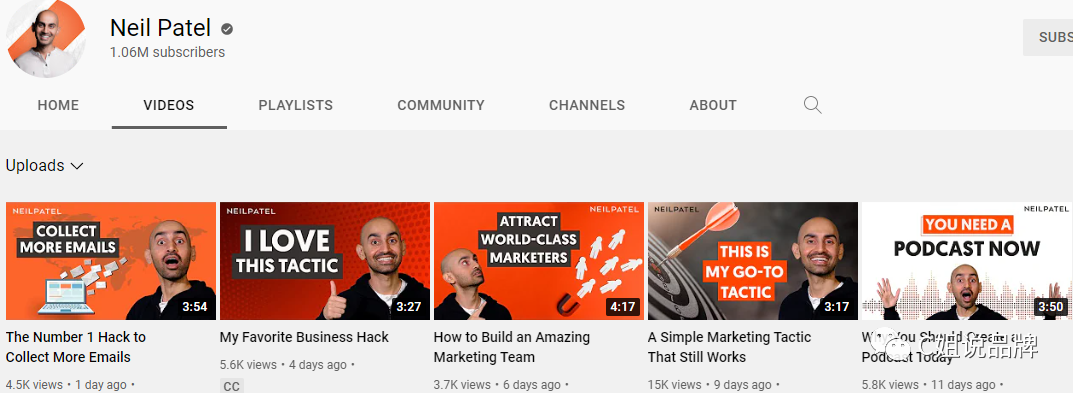1073x393 pixels.
Task: Open the You Need a Podcast Now thumbnail
Action: point(967,261)
